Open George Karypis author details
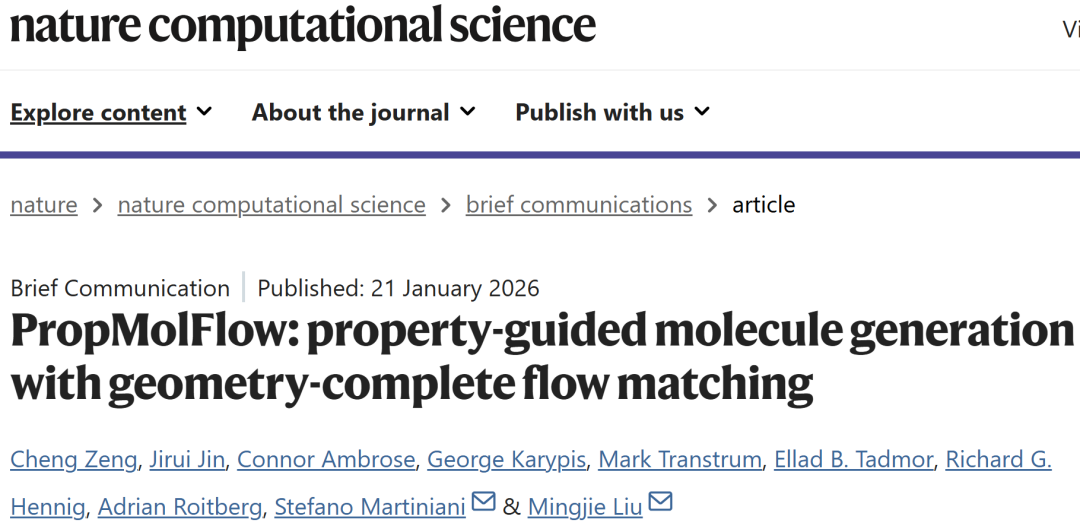This screenshot has height=529, width=1080. tap(506, 460)
